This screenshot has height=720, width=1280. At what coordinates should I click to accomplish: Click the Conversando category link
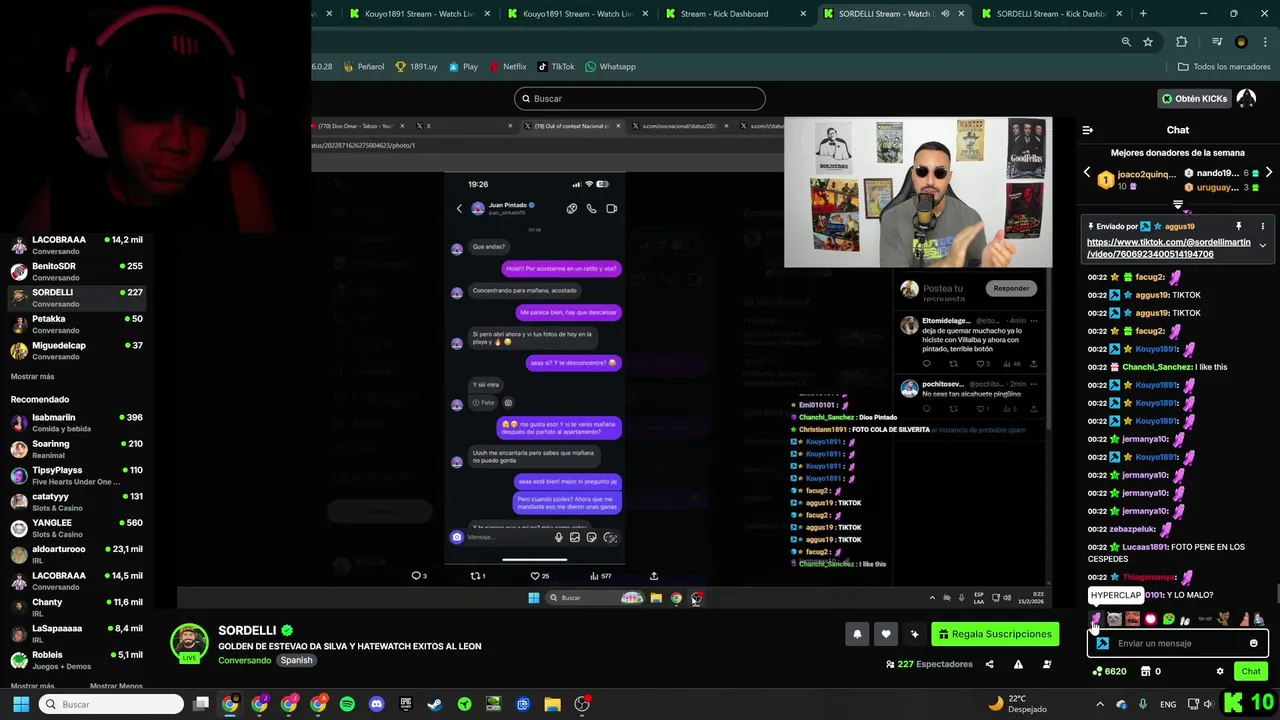pos(245,660)
